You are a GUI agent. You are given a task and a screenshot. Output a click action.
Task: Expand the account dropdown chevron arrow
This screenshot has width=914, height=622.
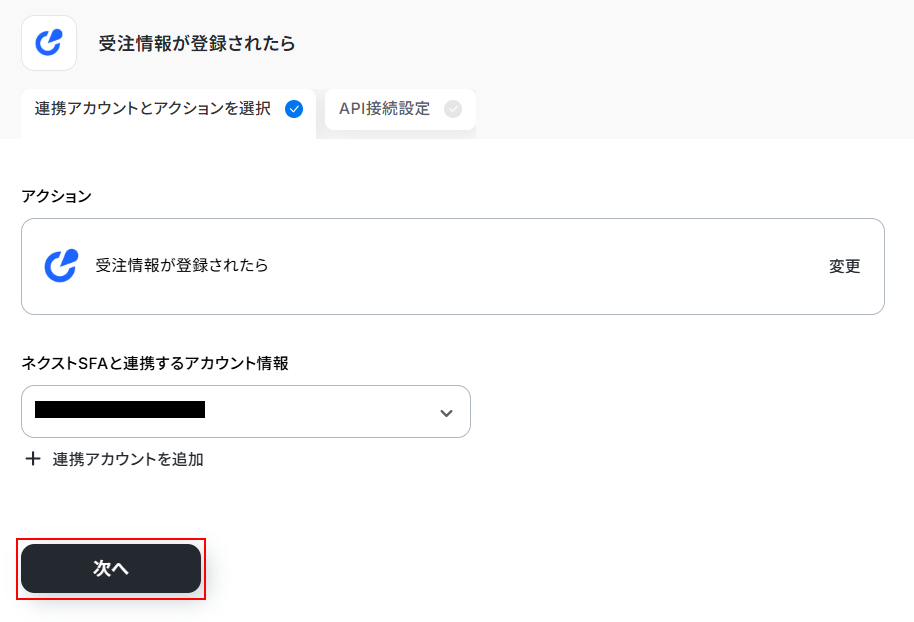[x=446, y=413]
